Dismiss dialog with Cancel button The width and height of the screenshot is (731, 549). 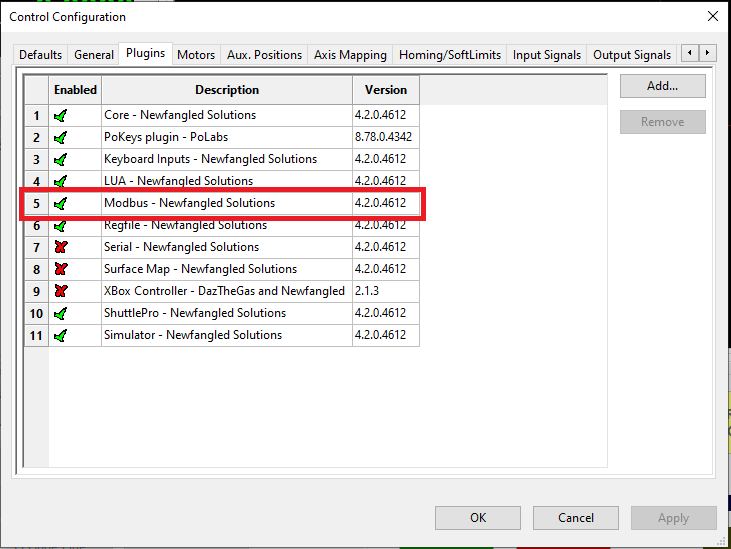(576, 518)
